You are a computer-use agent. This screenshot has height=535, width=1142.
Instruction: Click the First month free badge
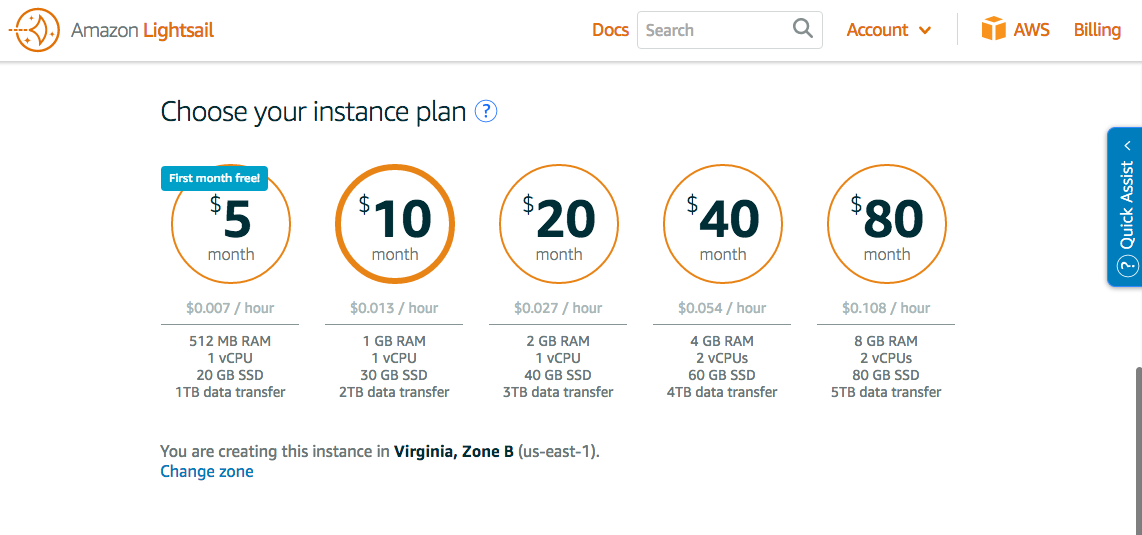(214, 178)
